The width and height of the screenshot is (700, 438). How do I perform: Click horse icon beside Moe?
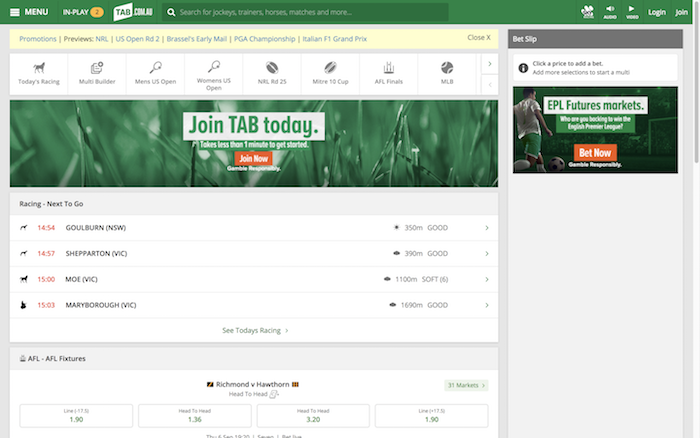[x=24, y=279]
